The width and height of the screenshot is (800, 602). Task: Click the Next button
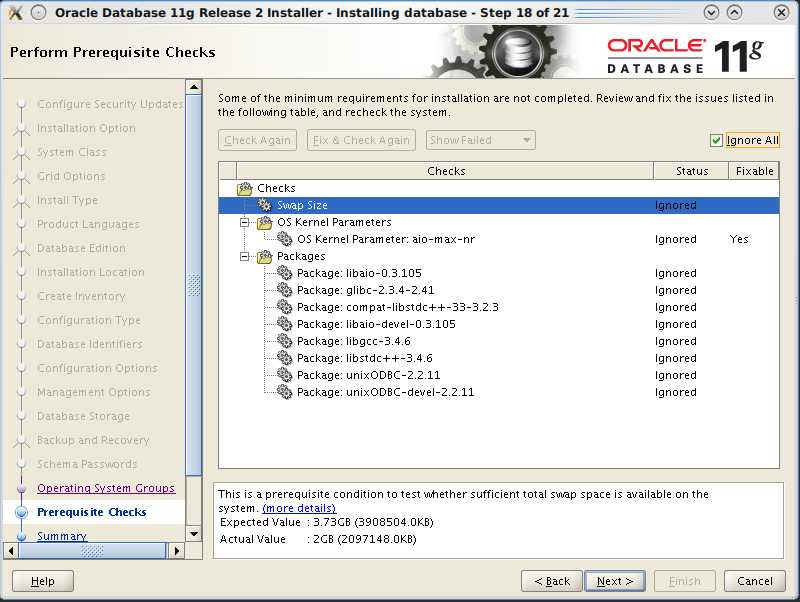(615, 581)
